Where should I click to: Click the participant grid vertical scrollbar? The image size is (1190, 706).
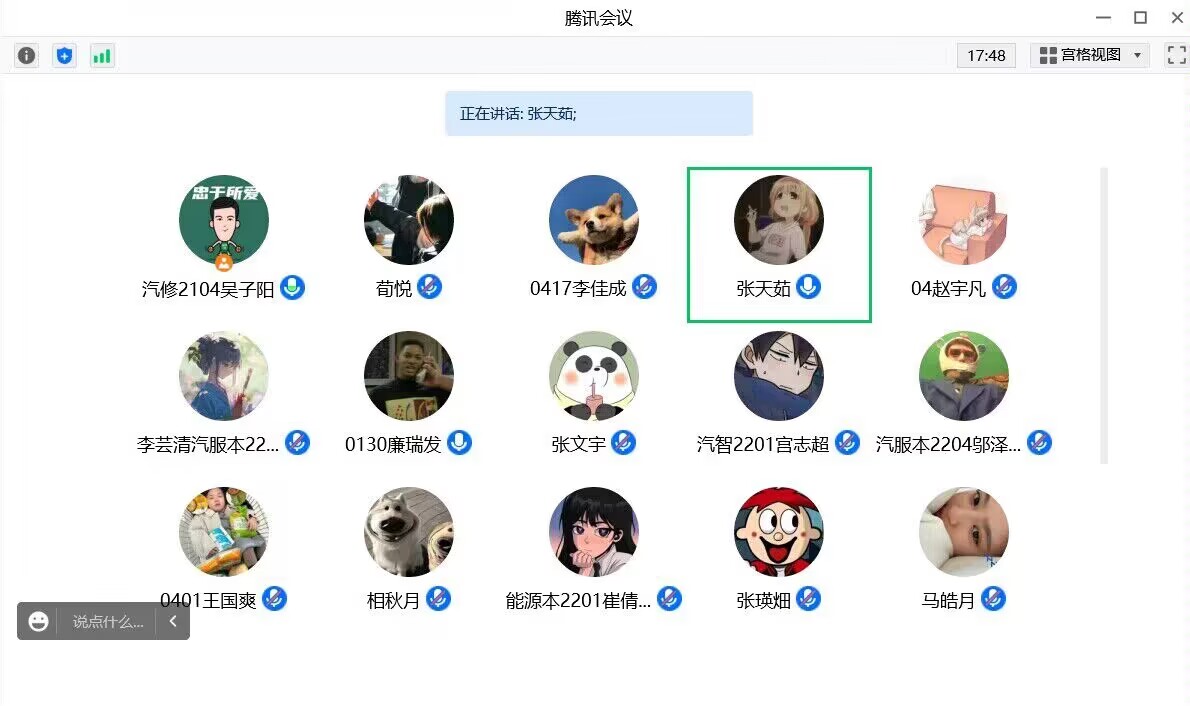[1104, 316]
